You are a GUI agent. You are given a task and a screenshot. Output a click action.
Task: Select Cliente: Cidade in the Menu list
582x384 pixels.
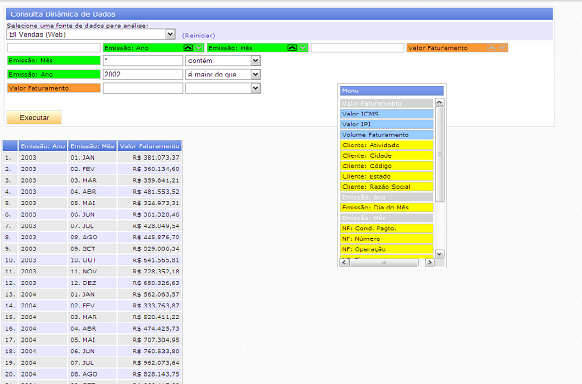coord(386,155)
